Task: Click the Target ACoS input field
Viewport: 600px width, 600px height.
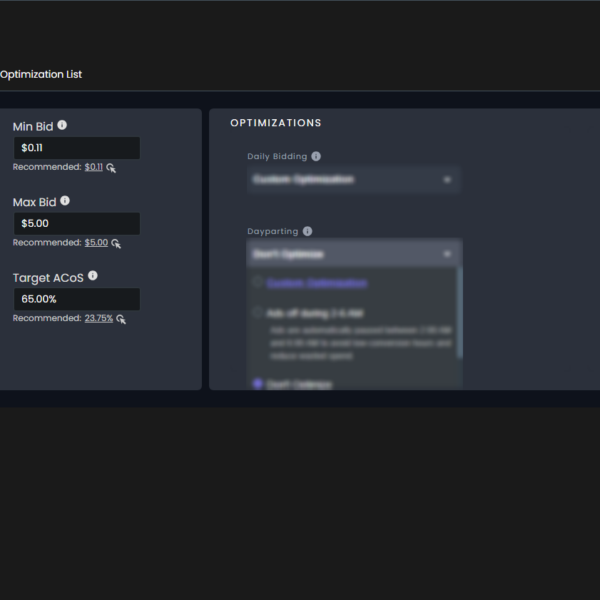Action: pyautogui.click(x=76, y=299)
